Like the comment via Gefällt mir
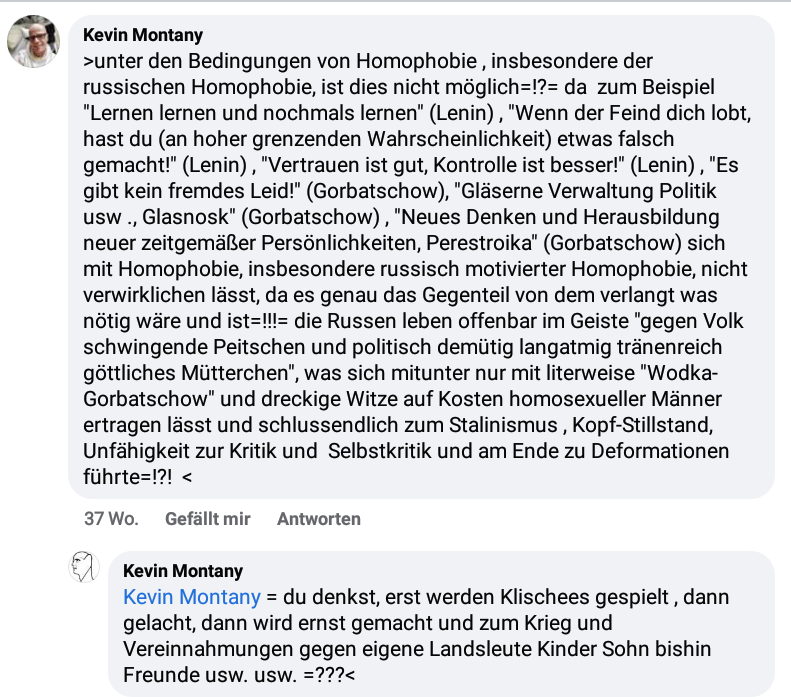 (x=207, y=519)
